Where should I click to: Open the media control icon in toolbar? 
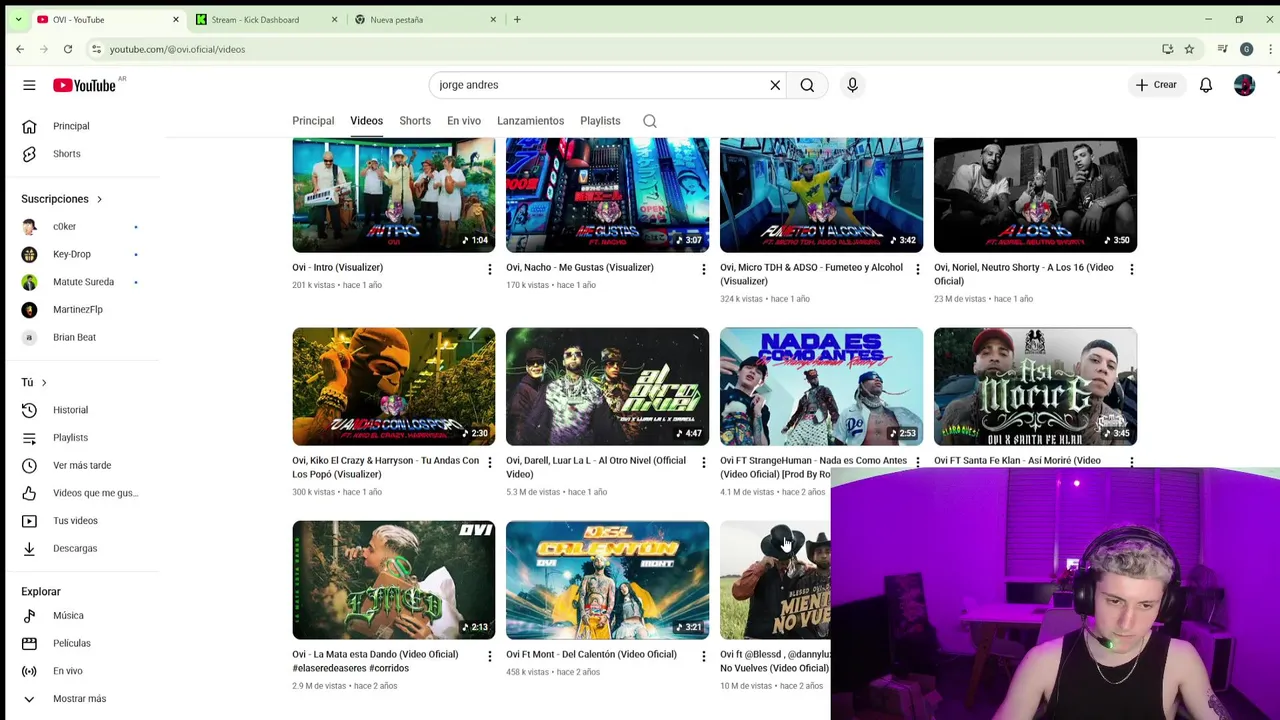coord(1222,49)
